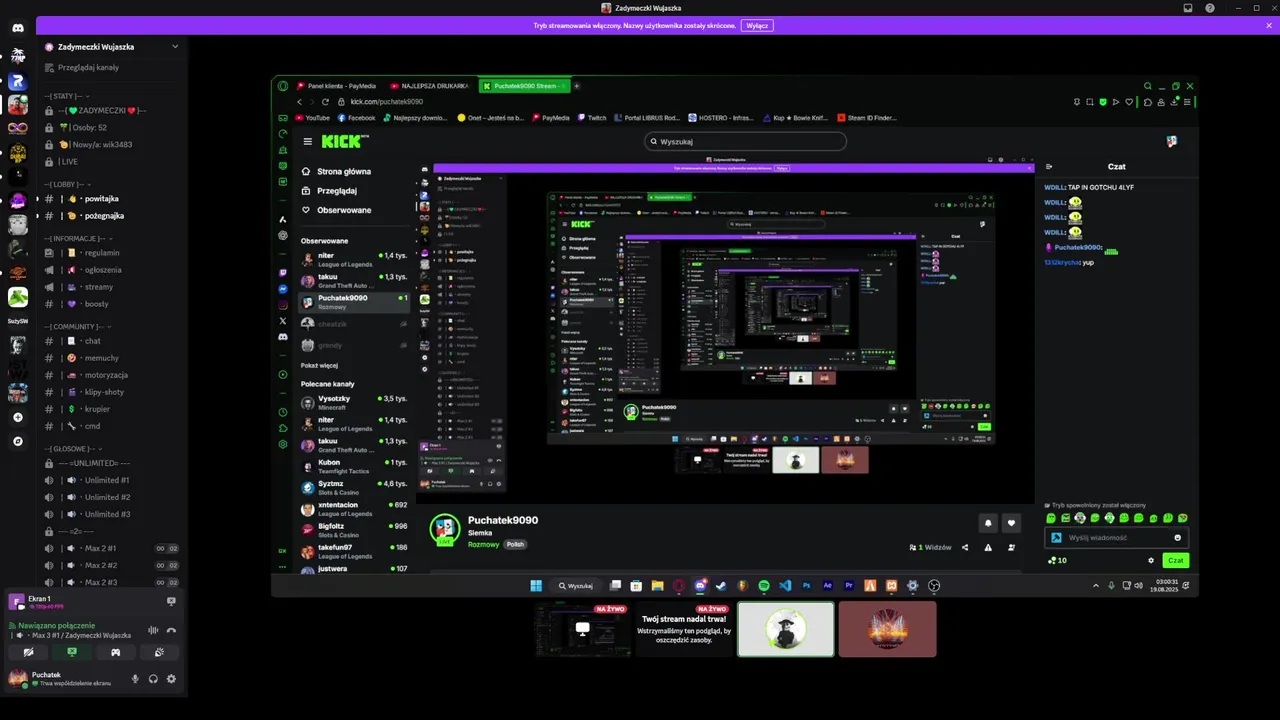
Task: Open Vysotzky in recommended channels
Action: coord(355,402)
